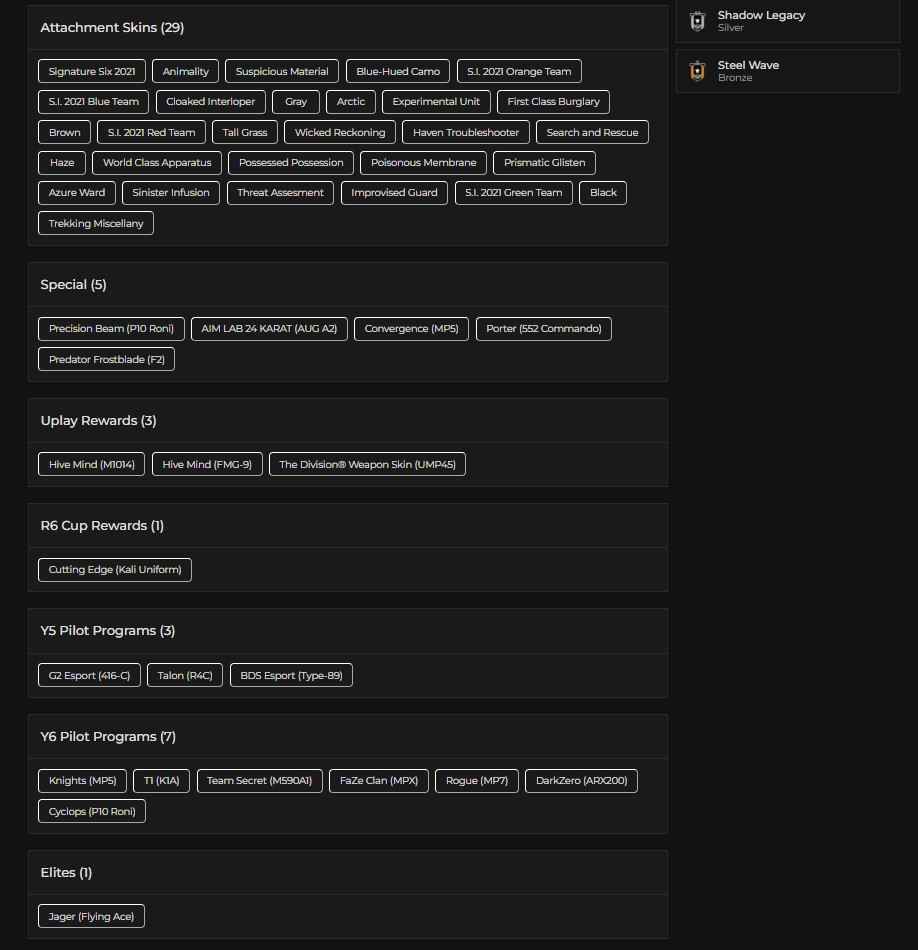Choose the Wicked Reckoning skin tag
The width and height of the screenshot is (918, 950).
coord(340,132)
